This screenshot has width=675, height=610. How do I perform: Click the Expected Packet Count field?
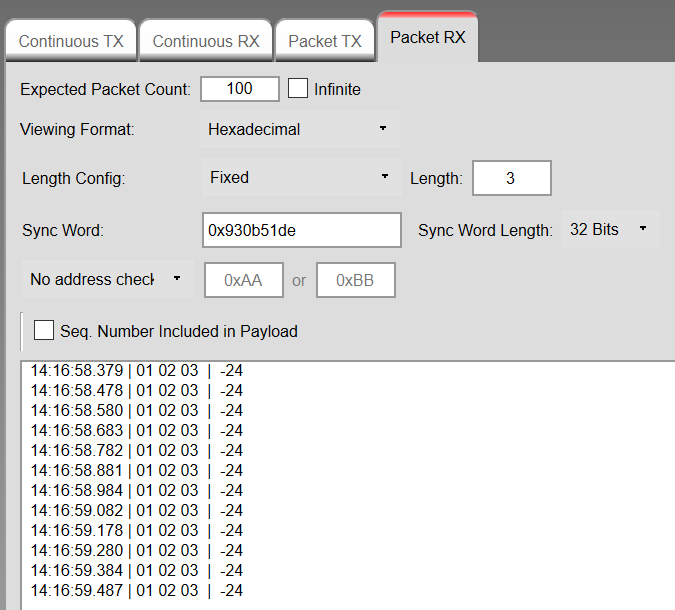[x=240, y=89]
